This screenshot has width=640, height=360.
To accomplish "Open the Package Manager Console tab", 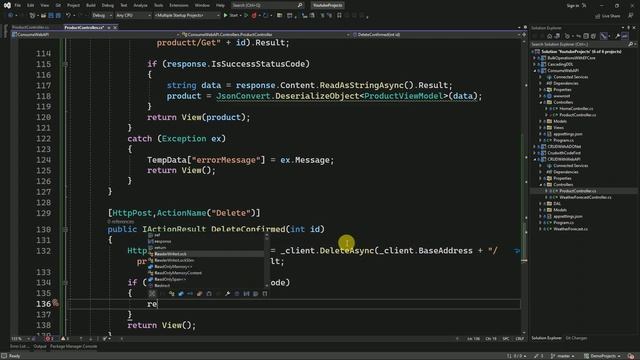I will tap(73, 347).
